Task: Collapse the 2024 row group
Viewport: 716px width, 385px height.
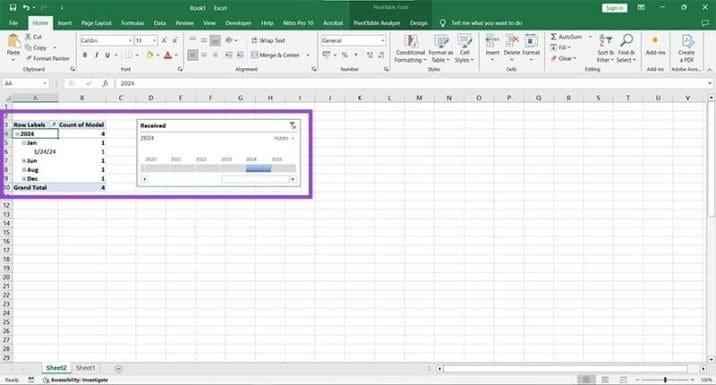Action: tap(17, 134)
